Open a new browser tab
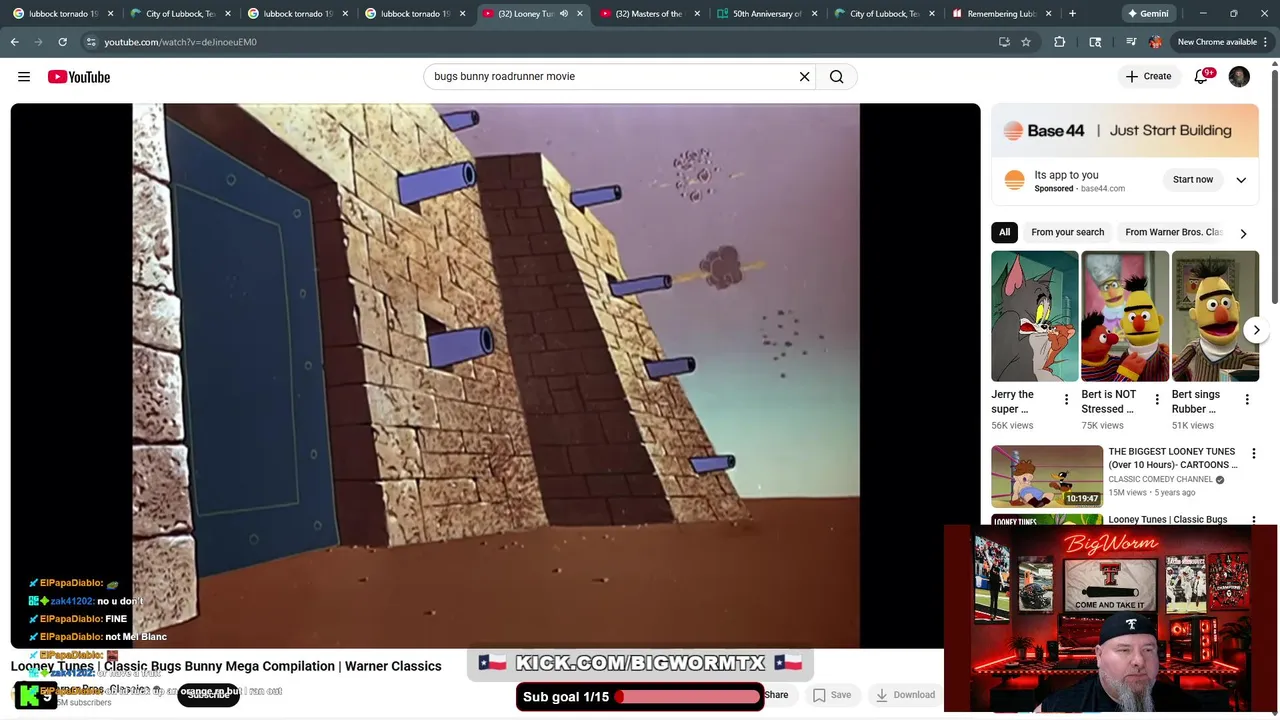 tap(1072, 14)
